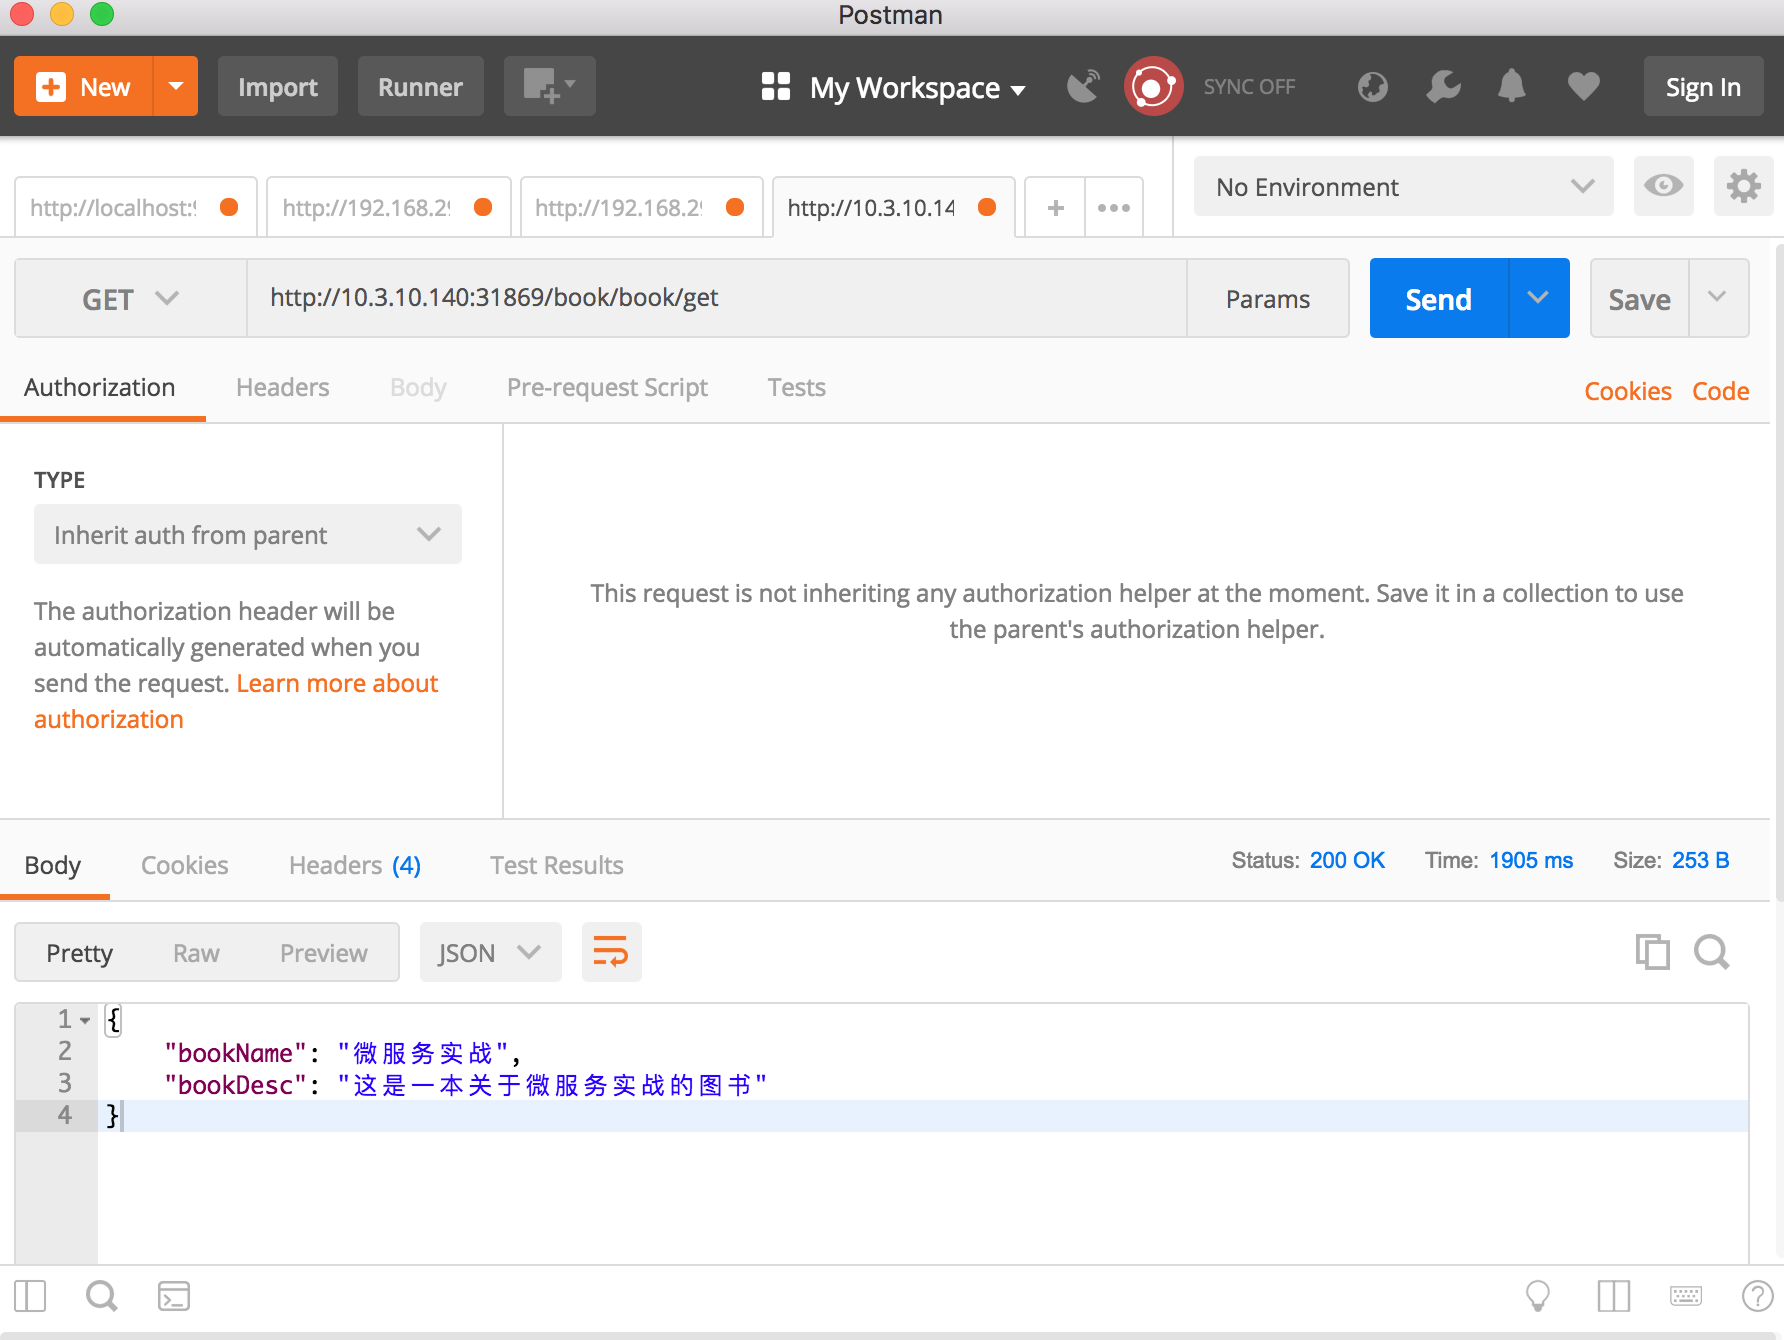Open the Inherit auth from parent dropdown
The height and width of the screenshot is (1340, 1784).
coord(248,534)
